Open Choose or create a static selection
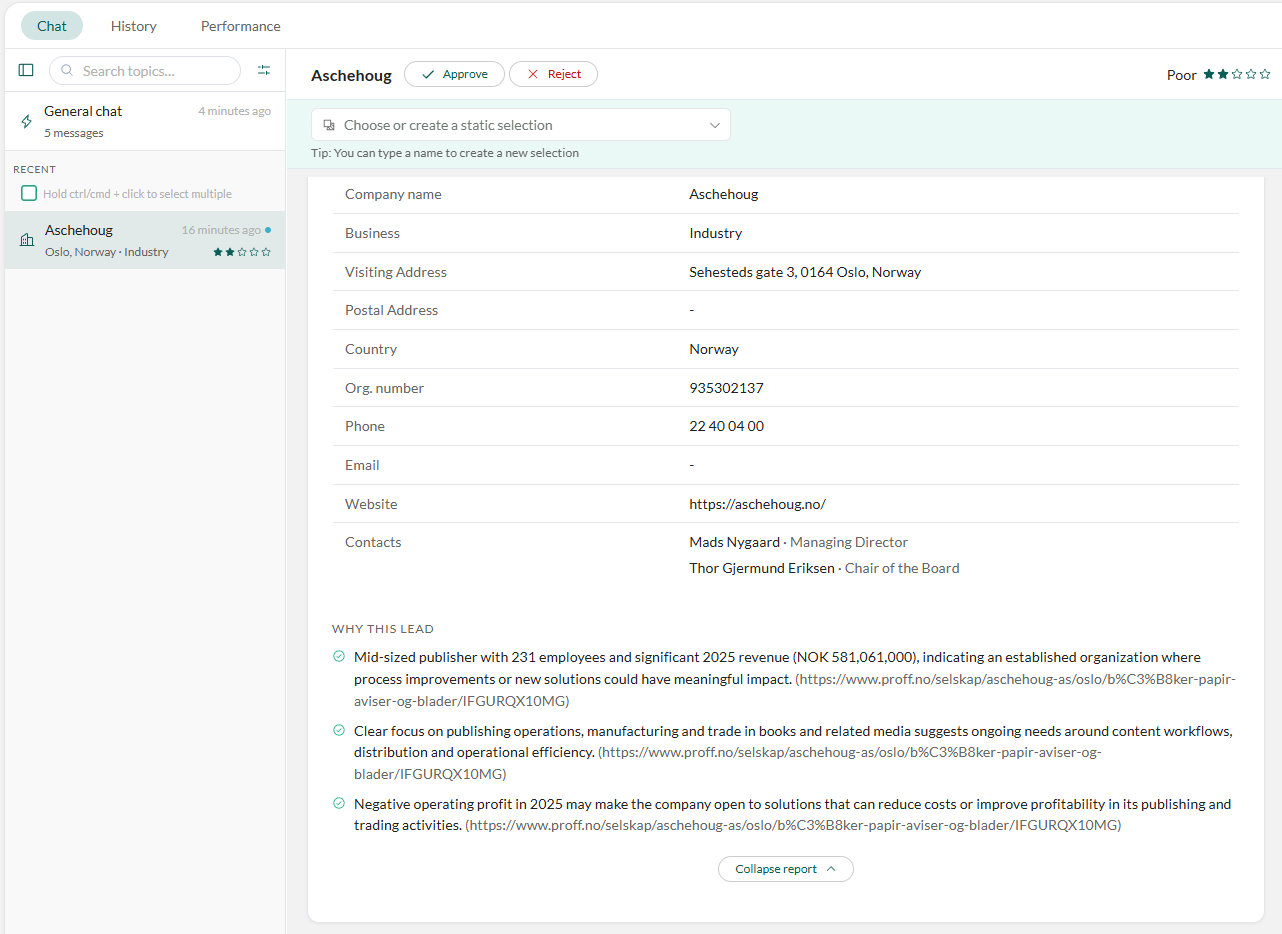This screenshot has height=934, width=1282. click(x=521, y=125)
